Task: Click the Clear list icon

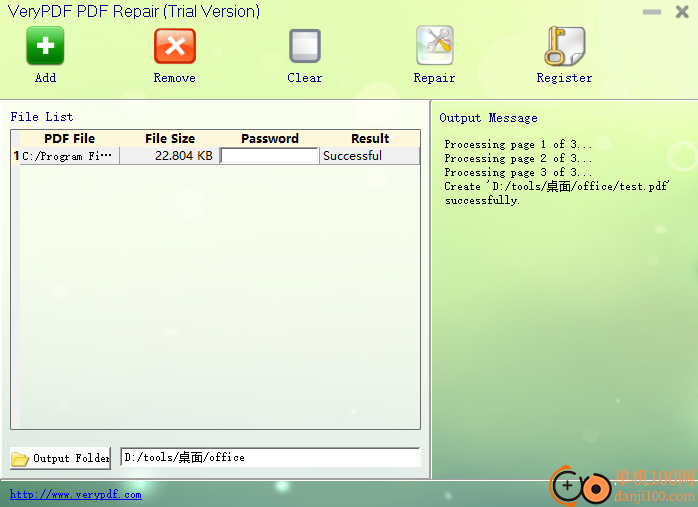Action: (x=305, y=46)
